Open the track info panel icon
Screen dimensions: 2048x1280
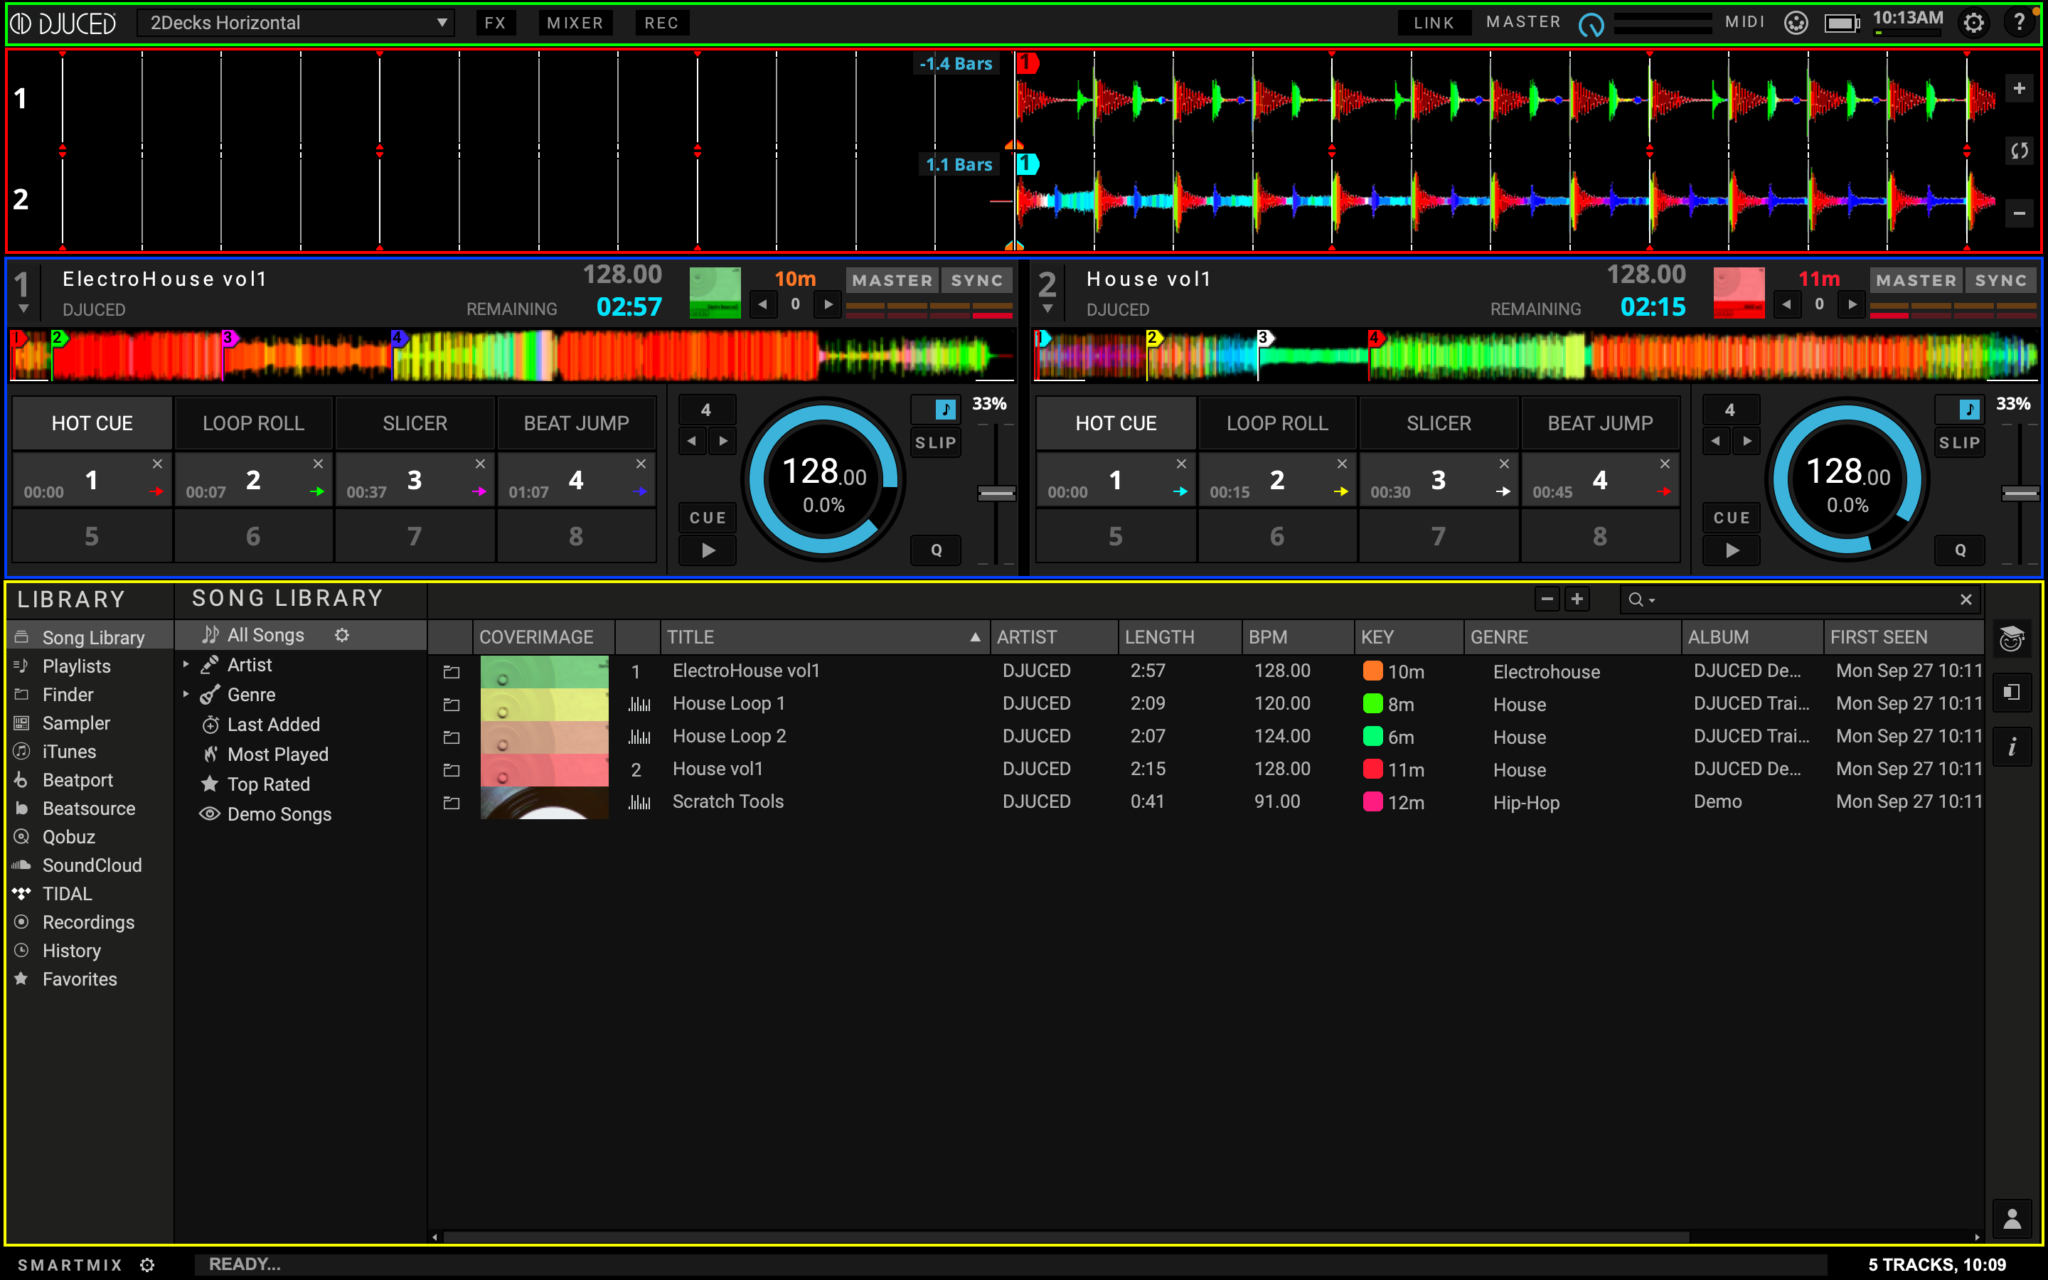pos(2011,746)
